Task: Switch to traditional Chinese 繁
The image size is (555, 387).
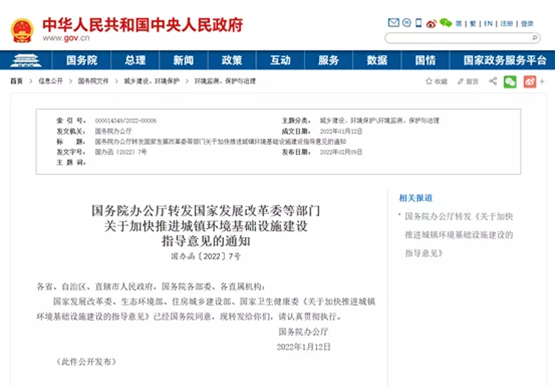Action: coord(473,24)
